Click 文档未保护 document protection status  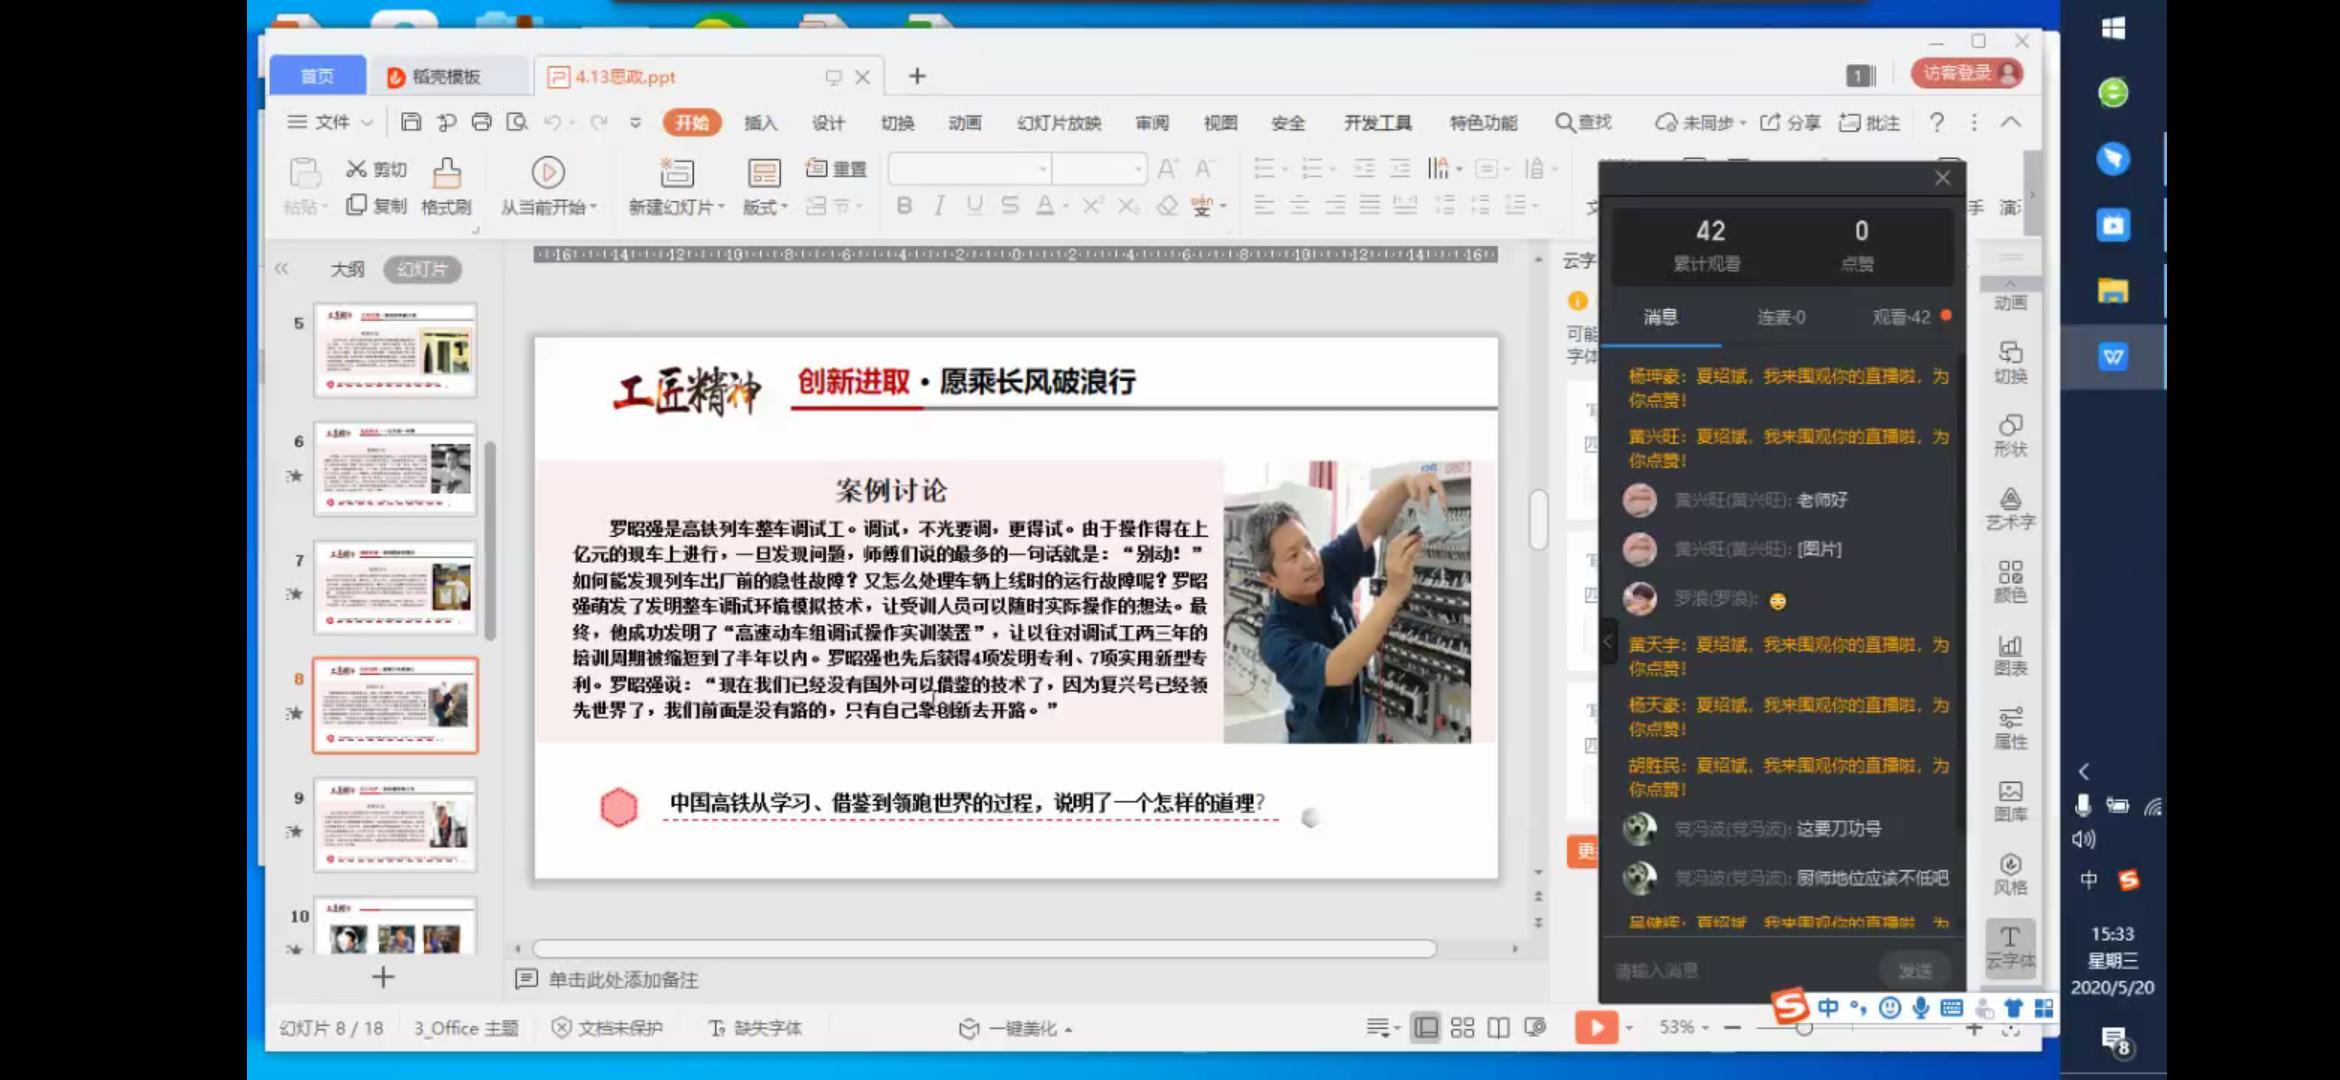[607, 1028]
